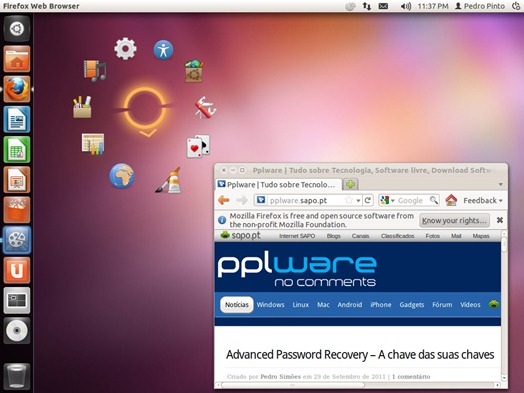This screenshot has height=393, width=524.
Task: Expand the list all tabs arrow
Action: click(501, 184)
